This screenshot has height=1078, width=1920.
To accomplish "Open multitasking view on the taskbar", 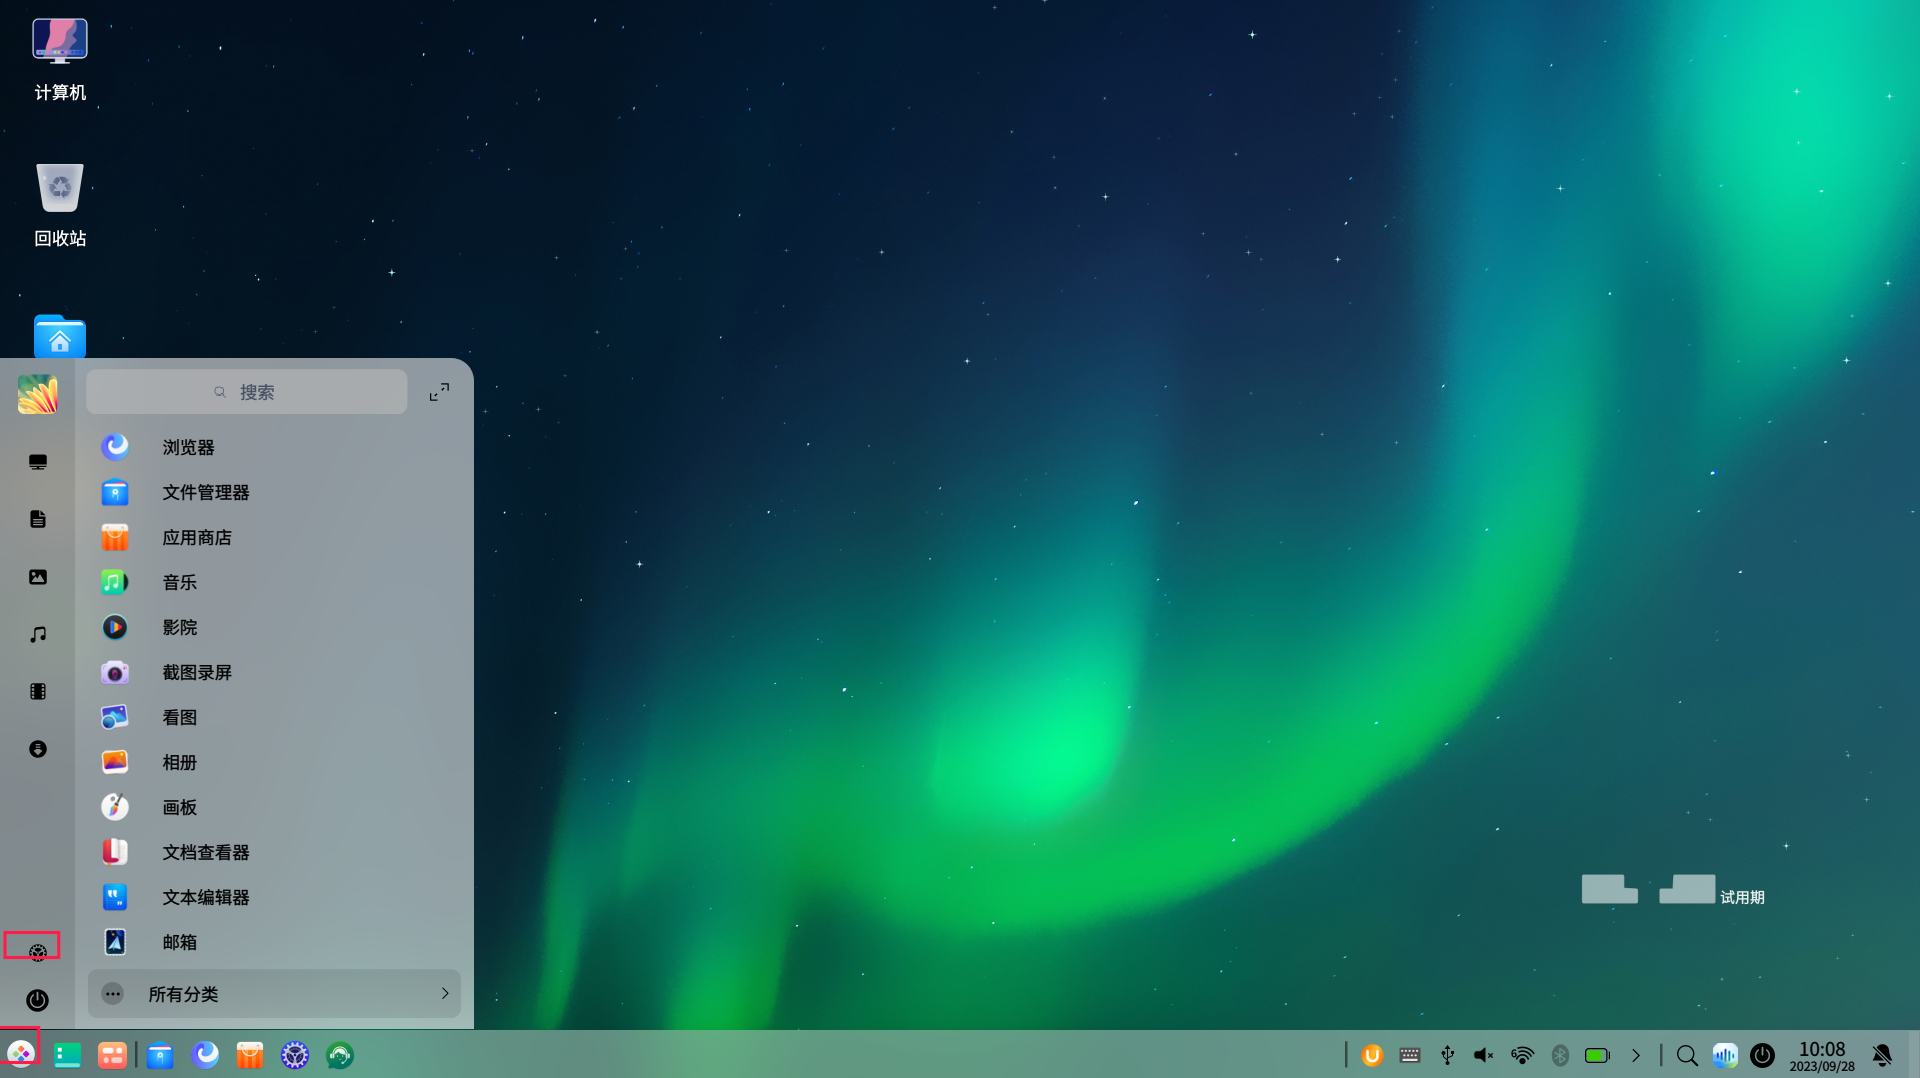I will (112, 1055).
